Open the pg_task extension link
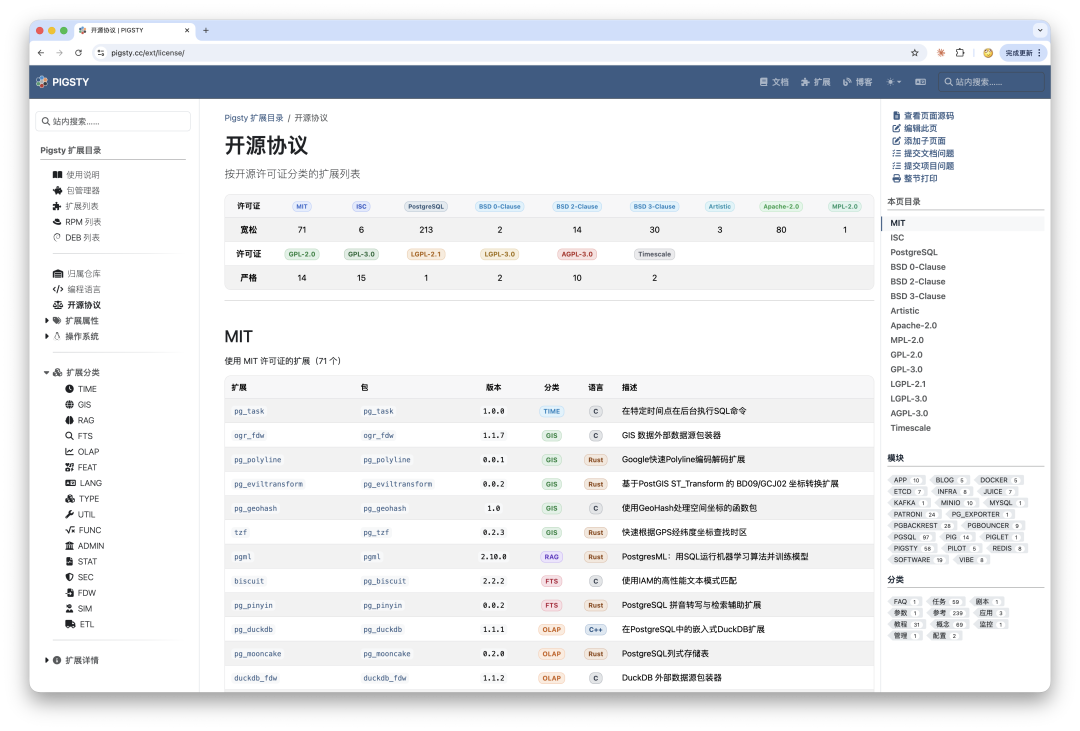Viewport: 1080px width, 731px height. pos(249,411)
